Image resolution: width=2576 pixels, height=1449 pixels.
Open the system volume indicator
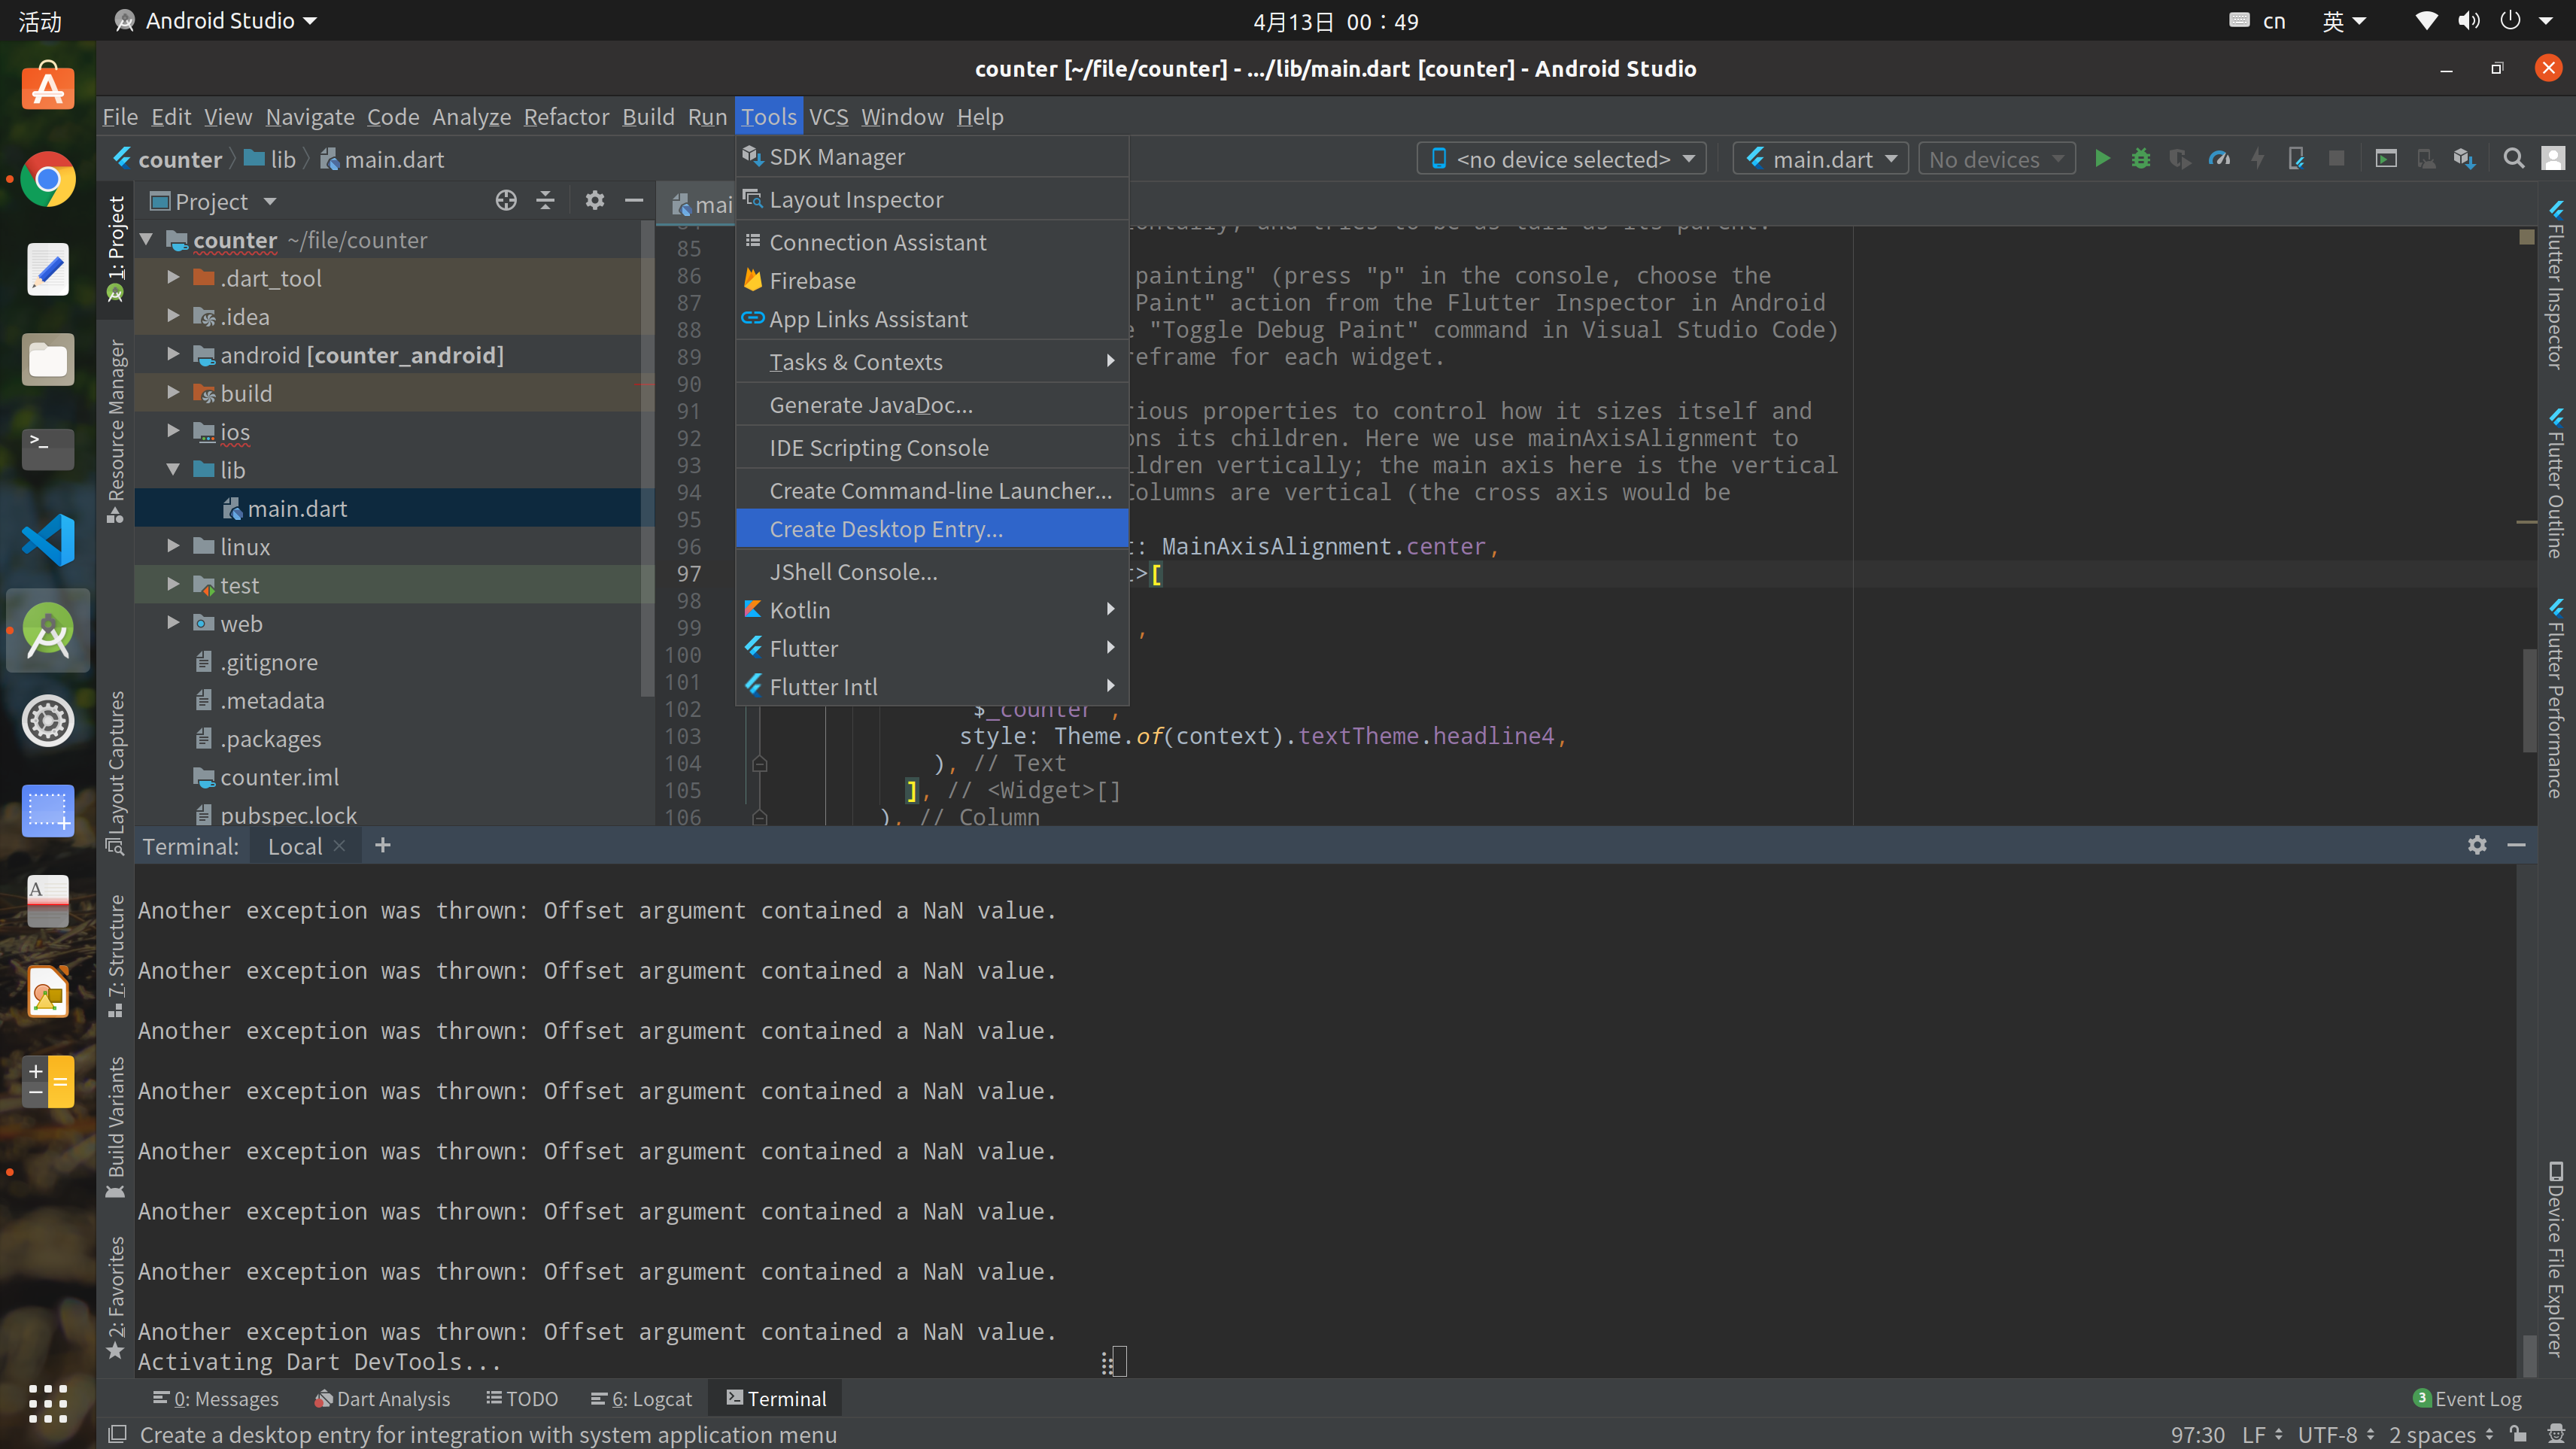tap(2469, 21)
